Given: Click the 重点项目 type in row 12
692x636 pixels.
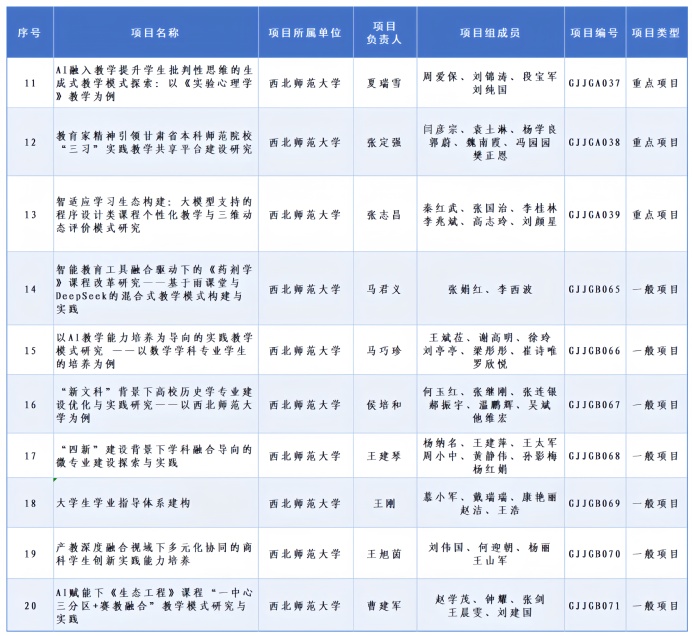Looking at the screenshot, I should click(x=655, y=142).
